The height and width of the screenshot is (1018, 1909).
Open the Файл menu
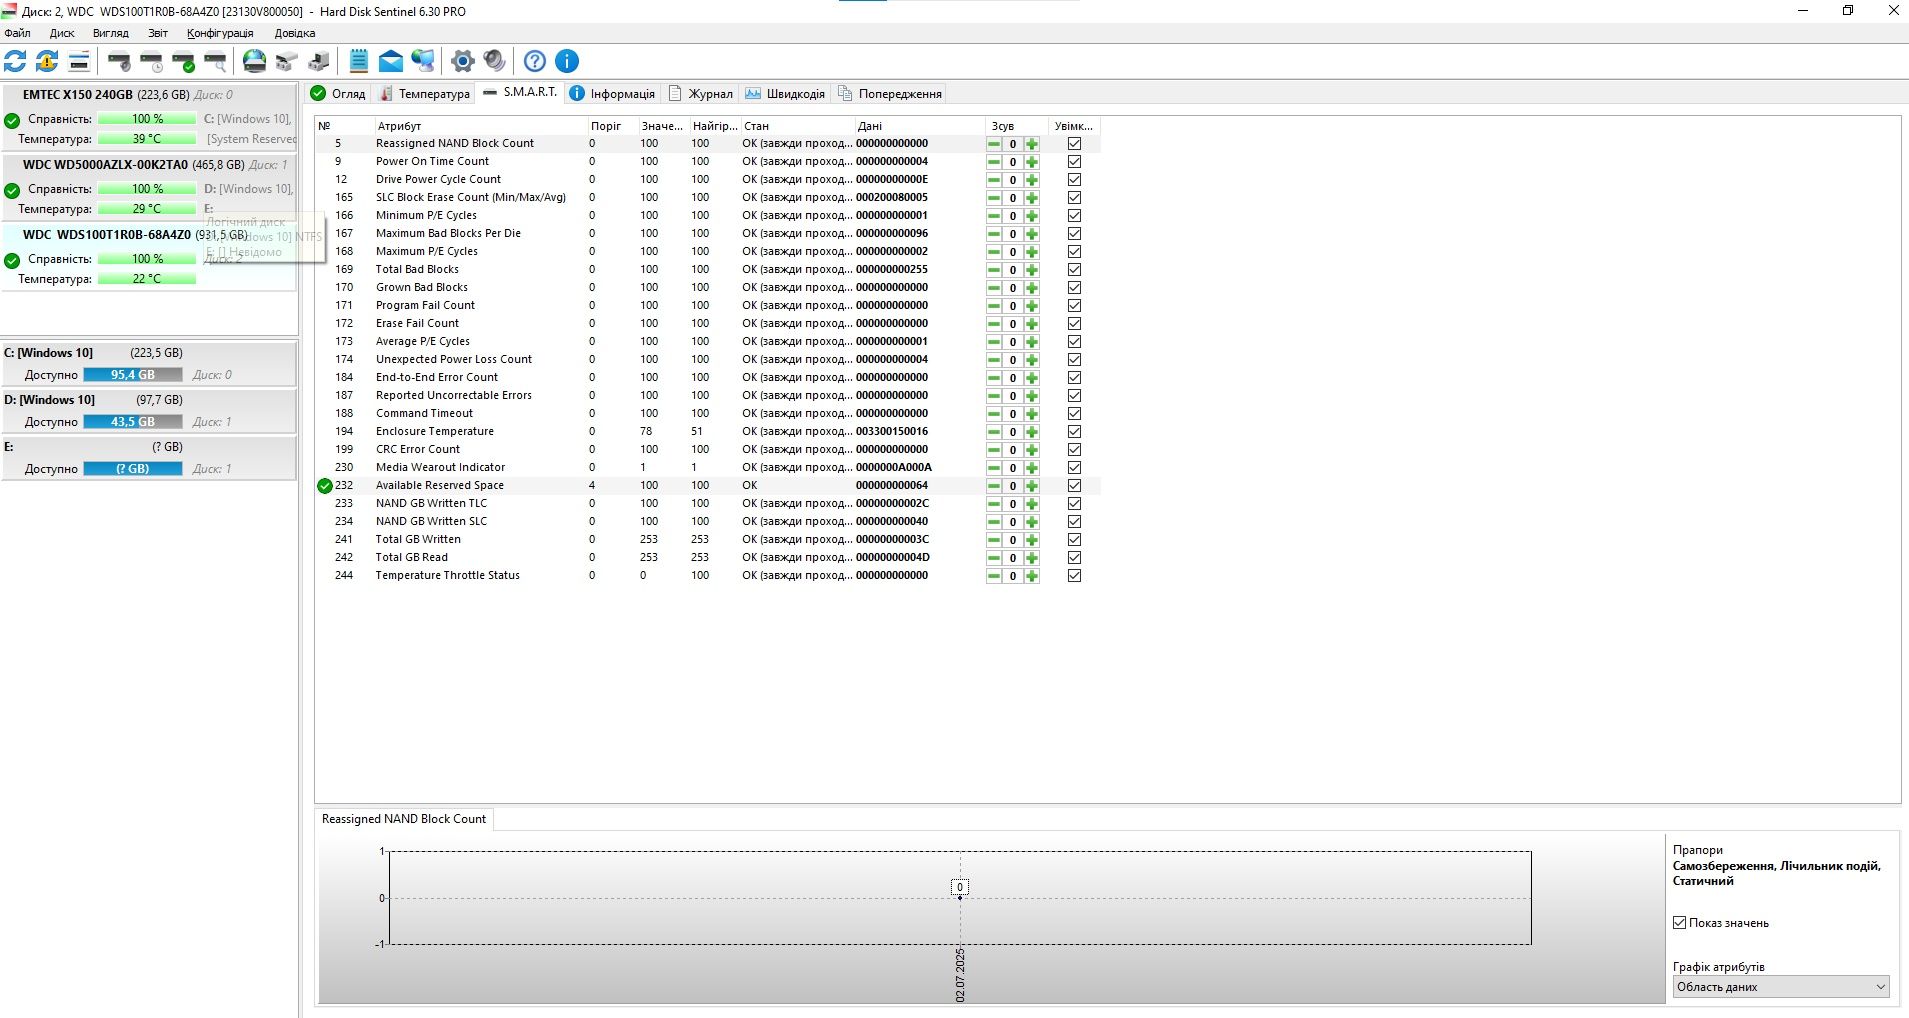click(x=17, y=33)
